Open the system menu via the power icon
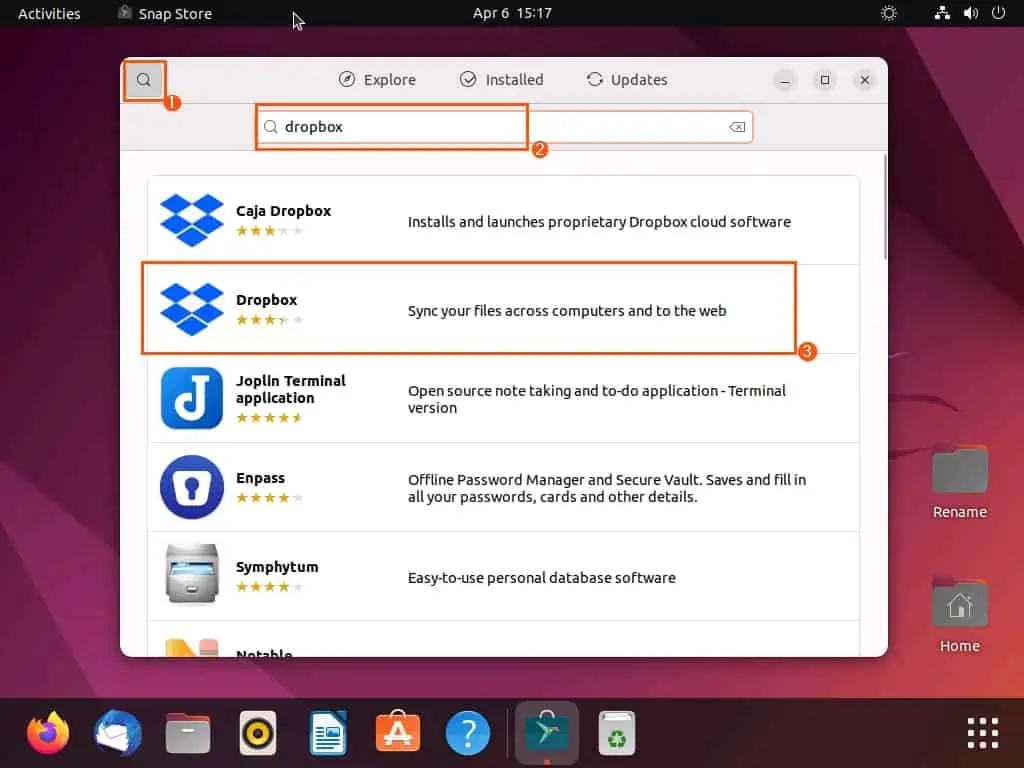 coord(1000,13)
